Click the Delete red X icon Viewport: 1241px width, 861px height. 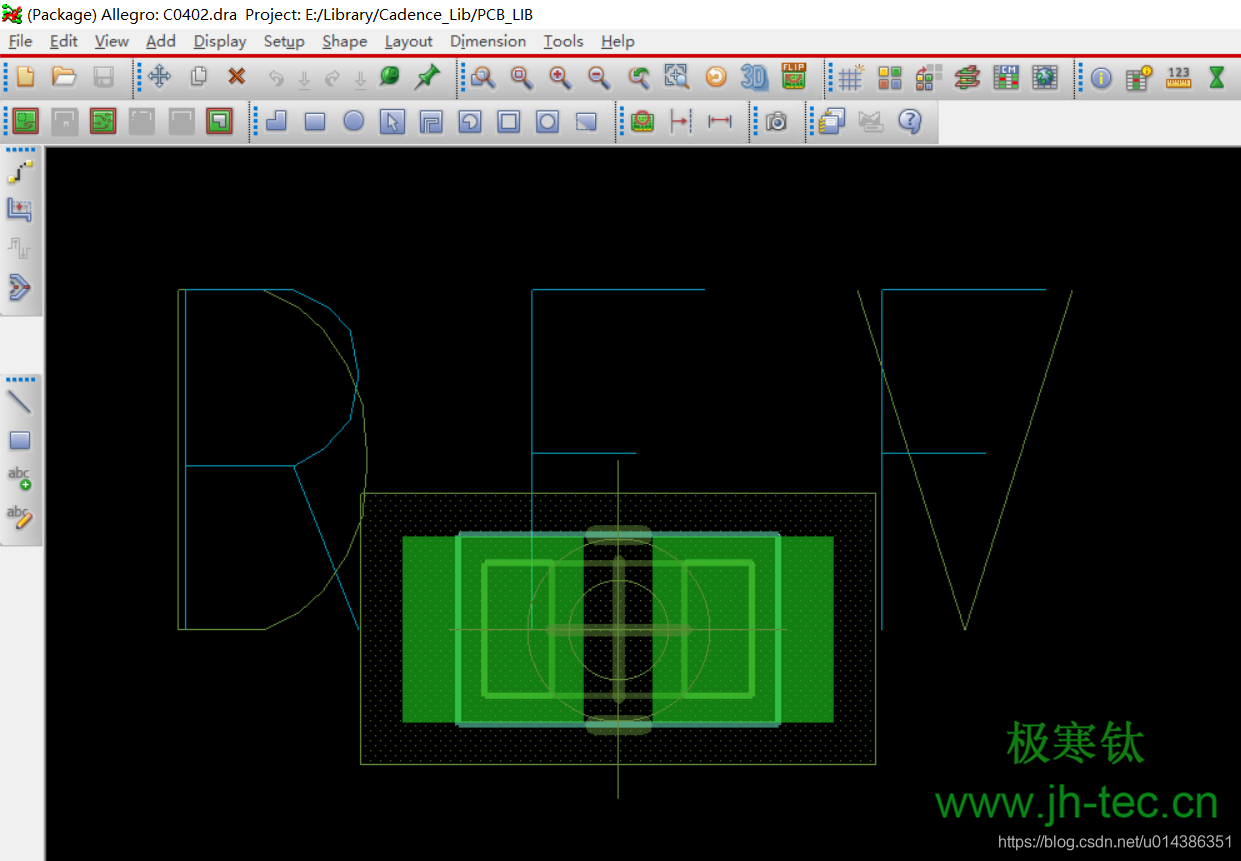tap(236, 77)
